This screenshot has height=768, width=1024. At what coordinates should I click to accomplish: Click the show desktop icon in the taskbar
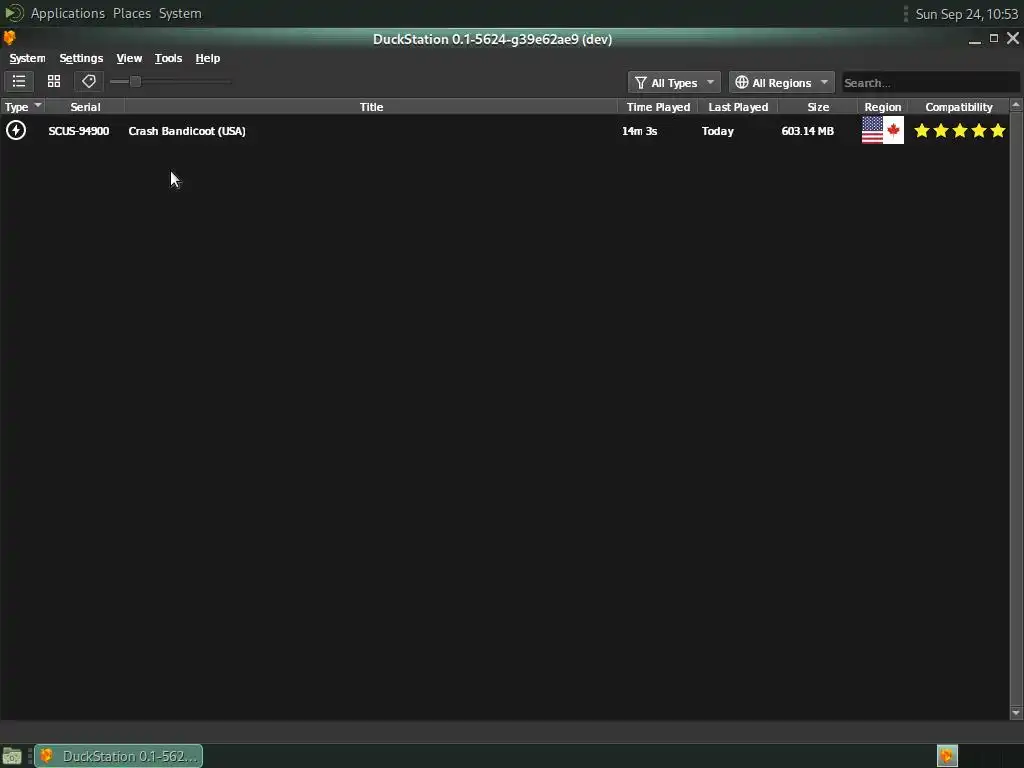coord(12,756)
